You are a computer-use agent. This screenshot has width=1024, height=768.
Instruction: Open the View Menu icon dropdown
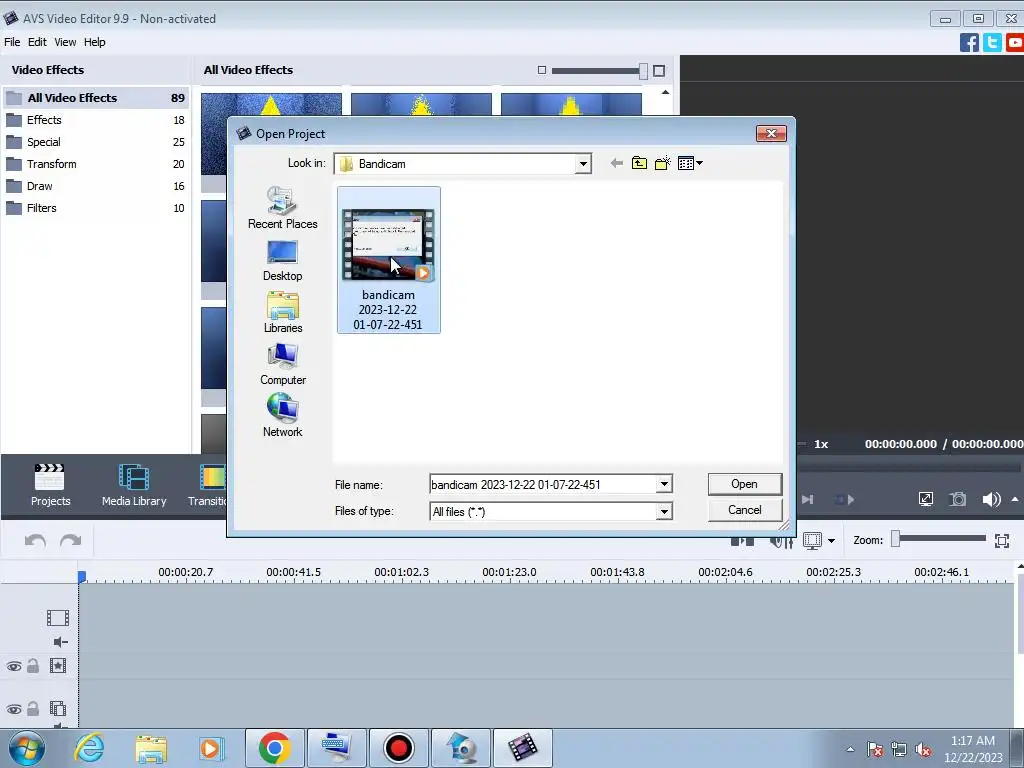click(x=690, y=163)
